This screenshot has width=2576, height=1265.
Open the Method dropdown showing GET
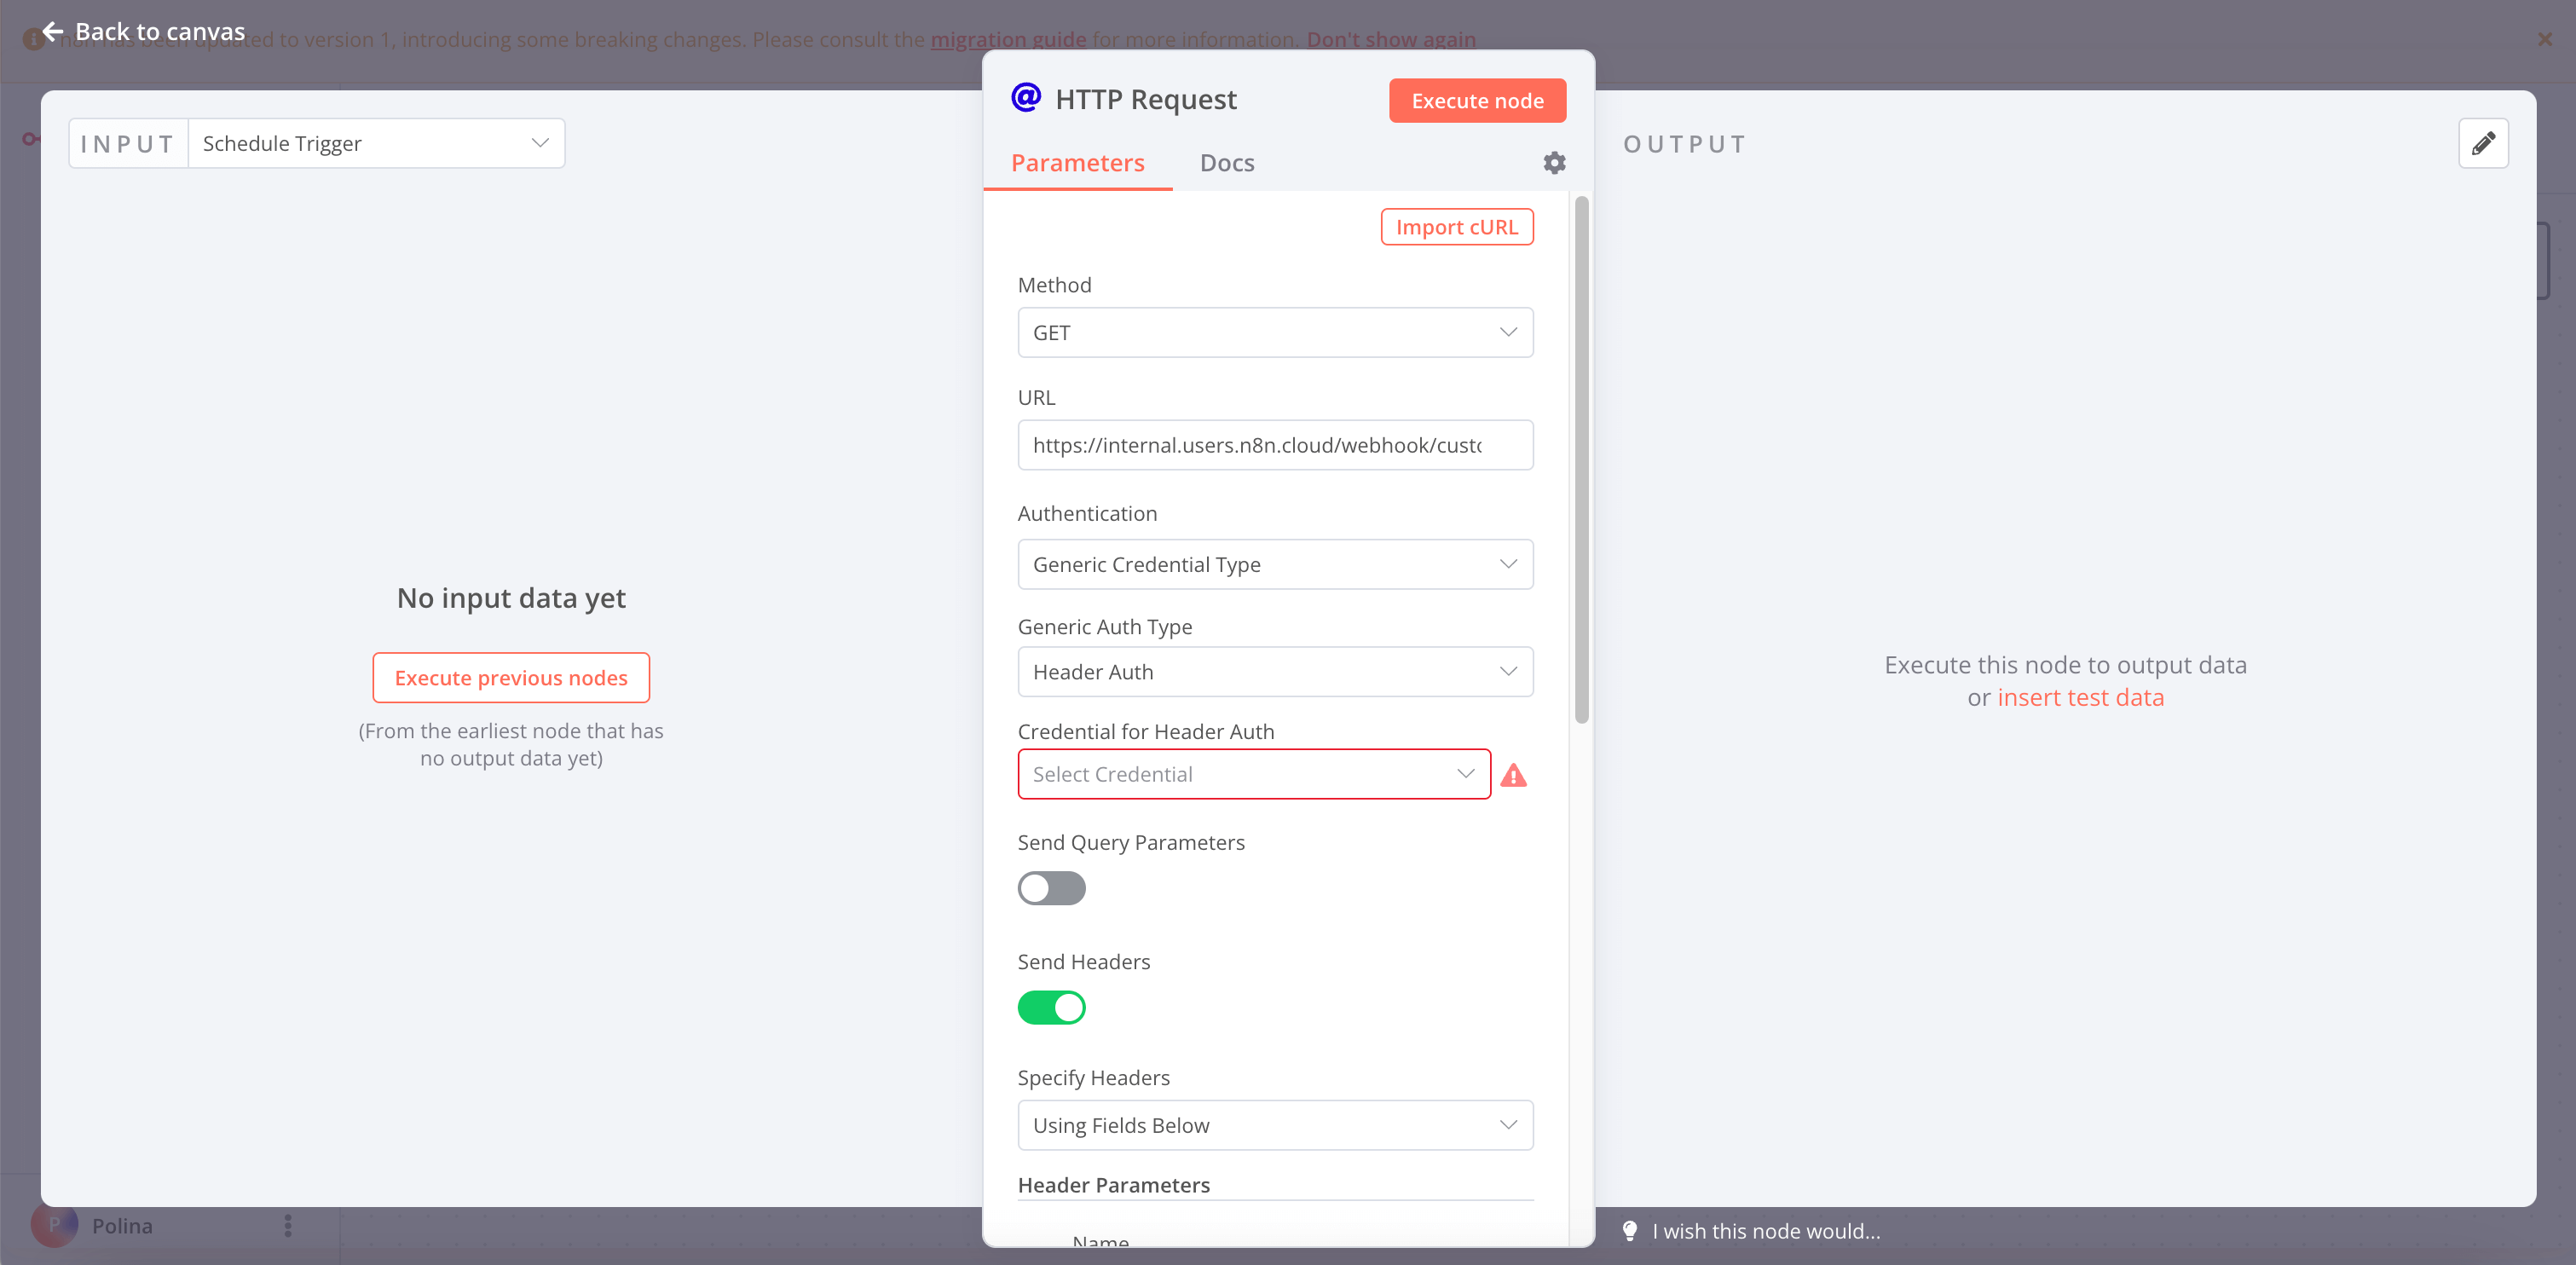pyautogui.click(x=1275, y=332)
